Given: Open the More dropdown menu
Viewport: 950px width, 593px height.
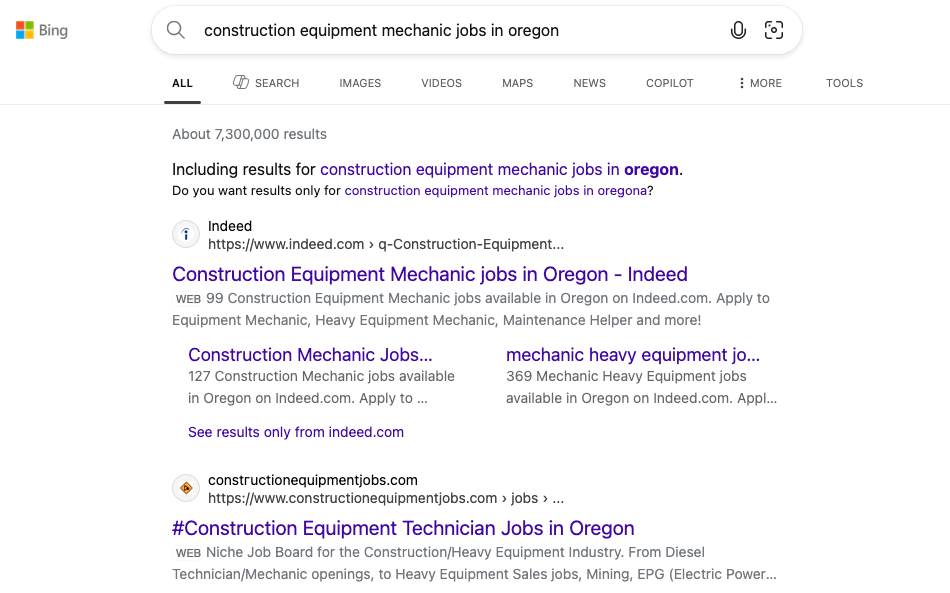Looking at the screenshot, I should (760, 83).
